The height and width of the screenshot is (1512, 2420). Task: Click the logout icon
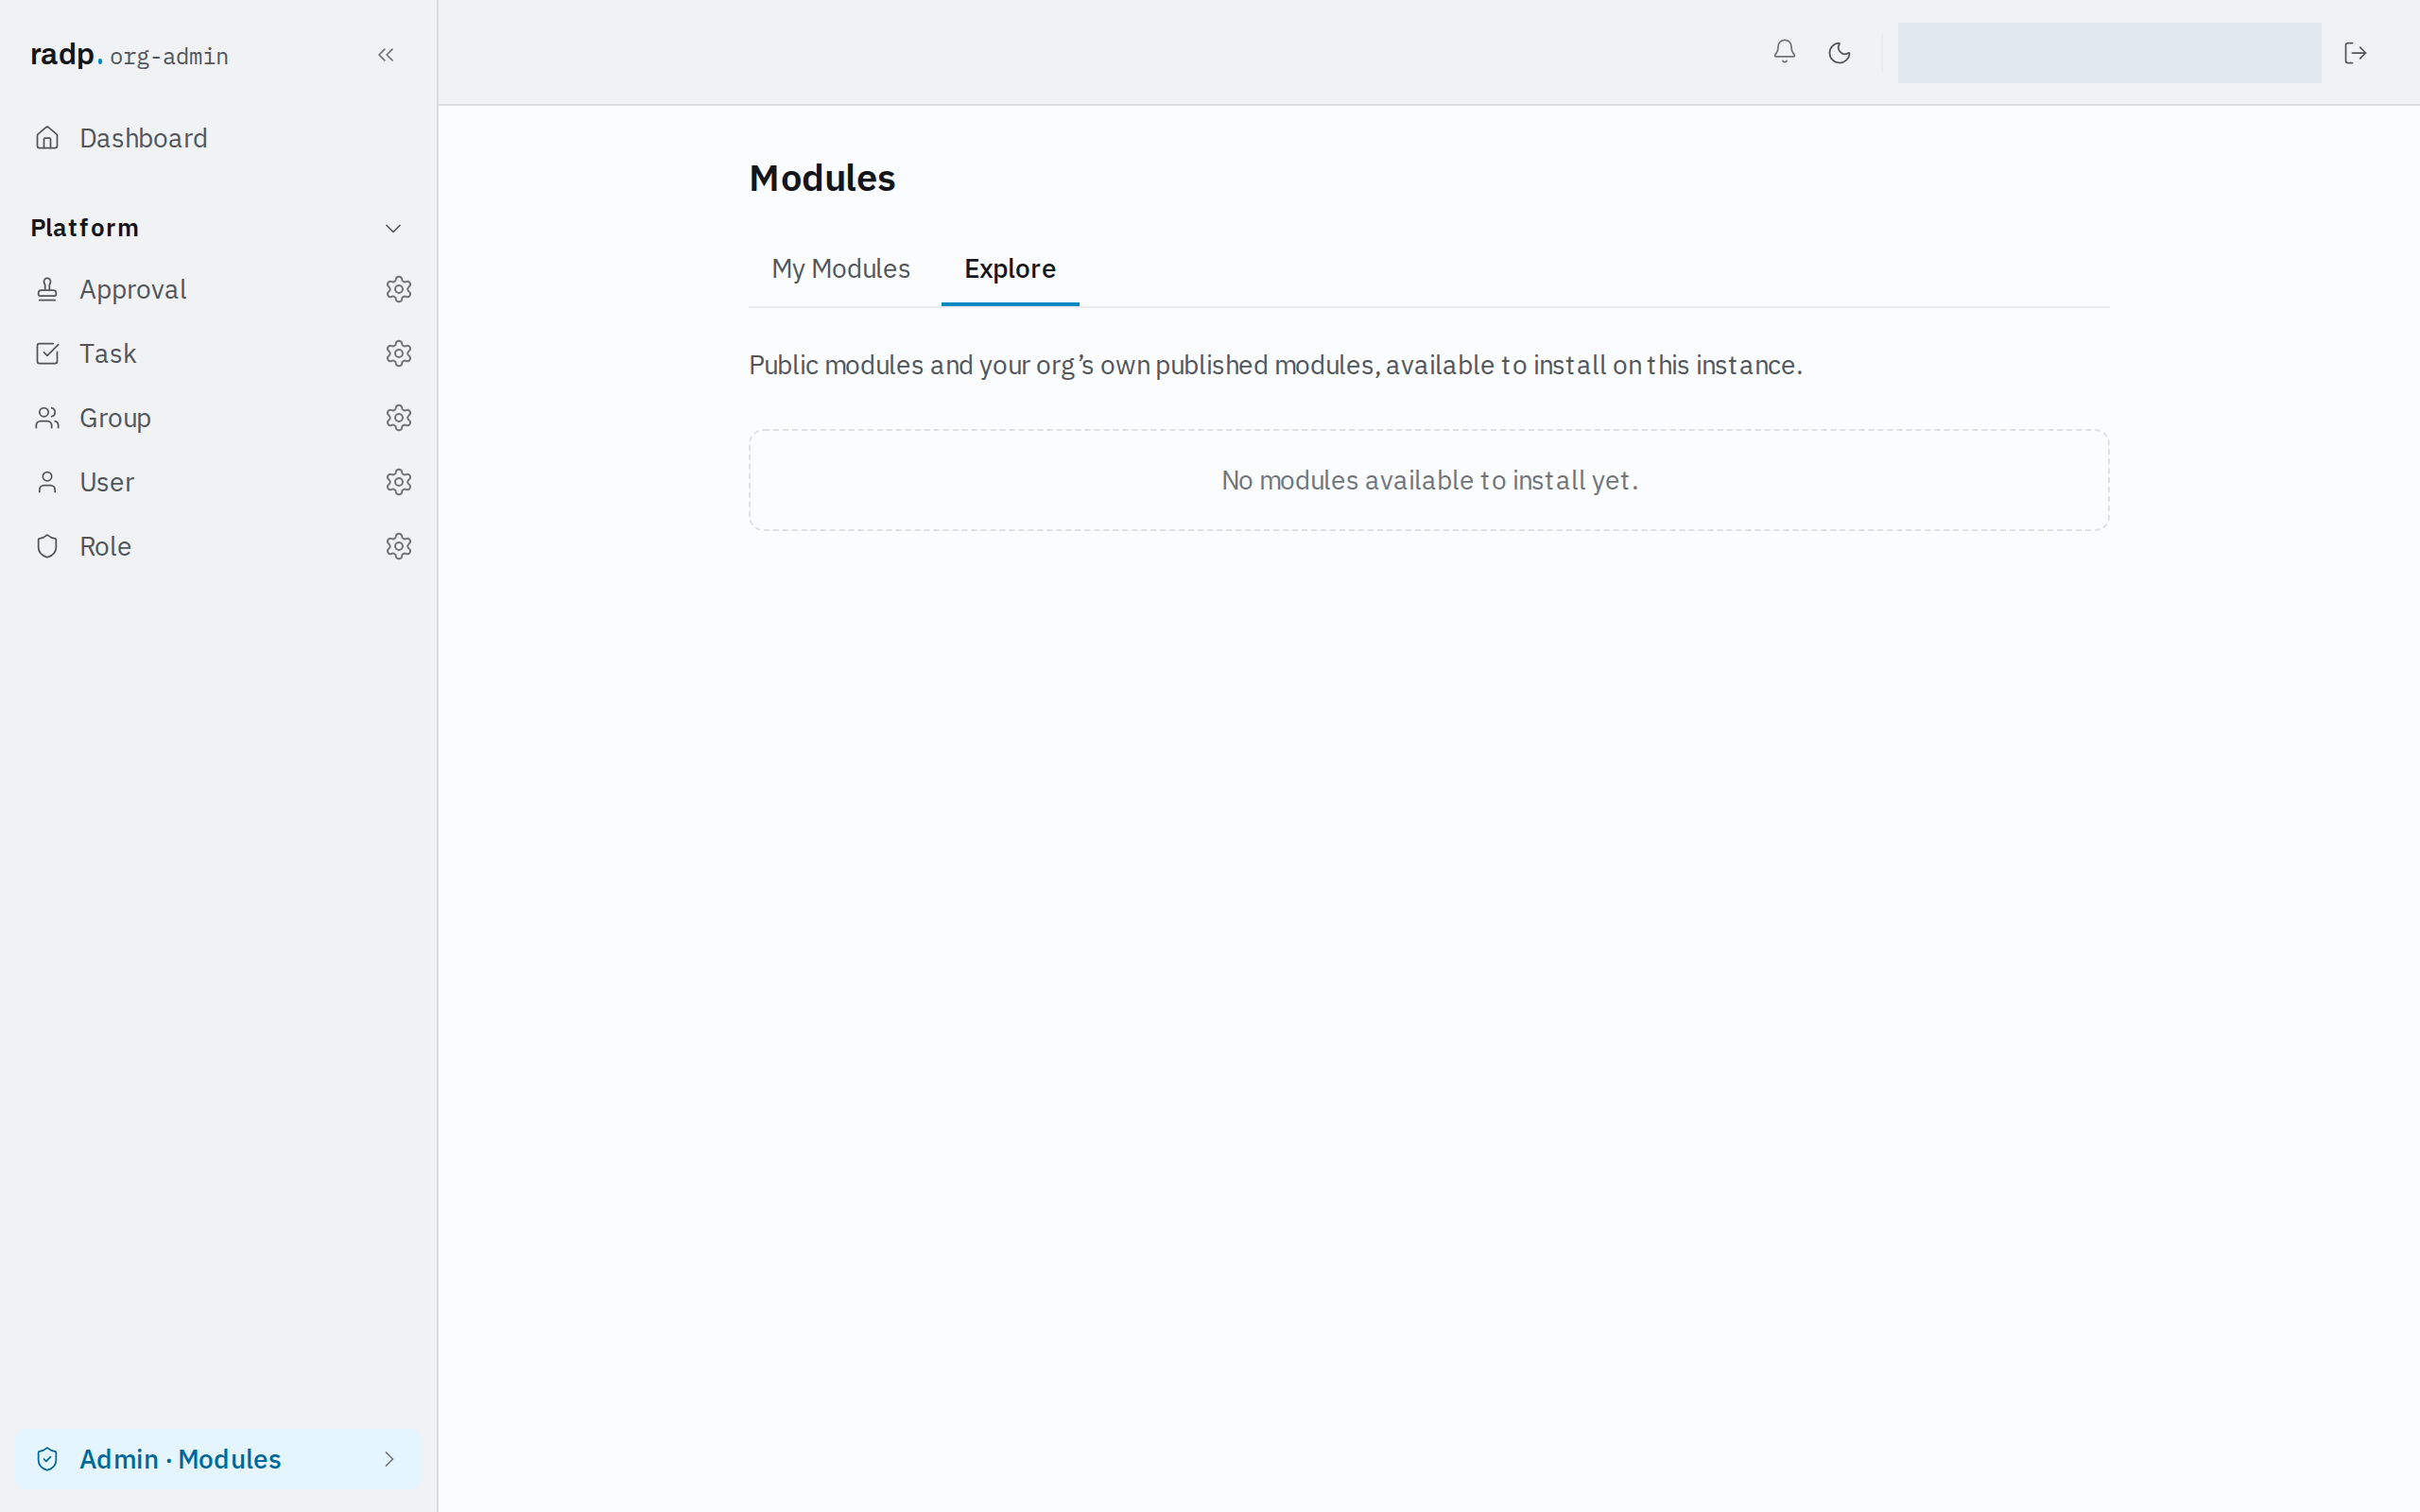point(2355,53)
